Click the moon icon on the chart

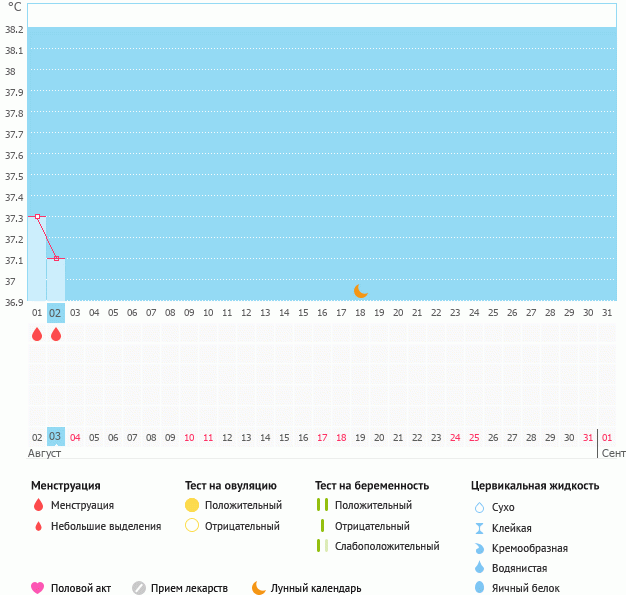point(361,291)
